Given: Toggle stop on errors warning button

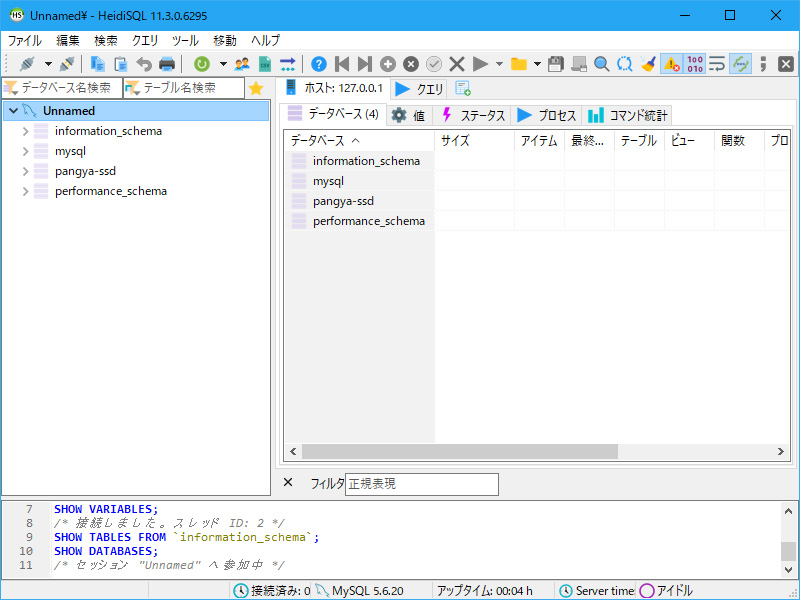Looking at the screenshot, I should pyautogui.click(x=671, y=64).
